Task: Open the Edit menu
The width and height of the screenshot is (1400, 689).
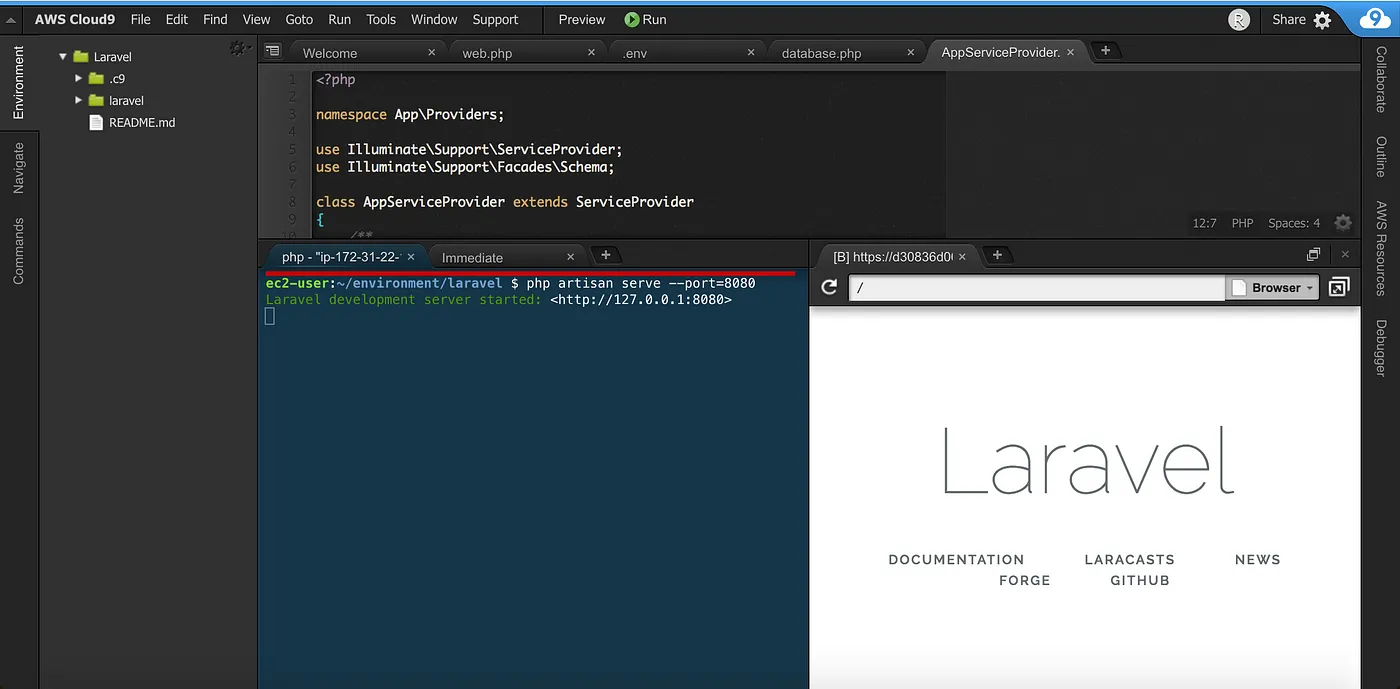Action: coord(177,20)
